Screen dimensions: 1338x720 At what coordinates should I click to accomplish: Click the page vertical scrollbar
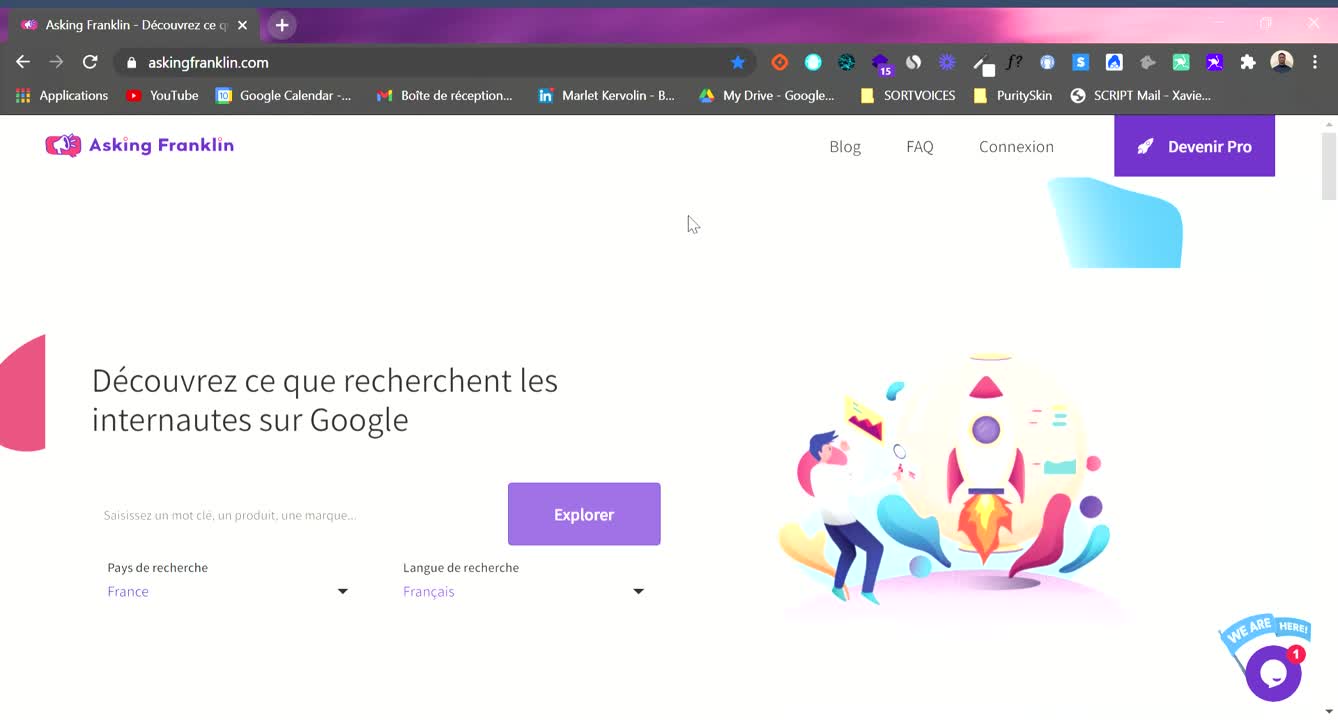1328,166
